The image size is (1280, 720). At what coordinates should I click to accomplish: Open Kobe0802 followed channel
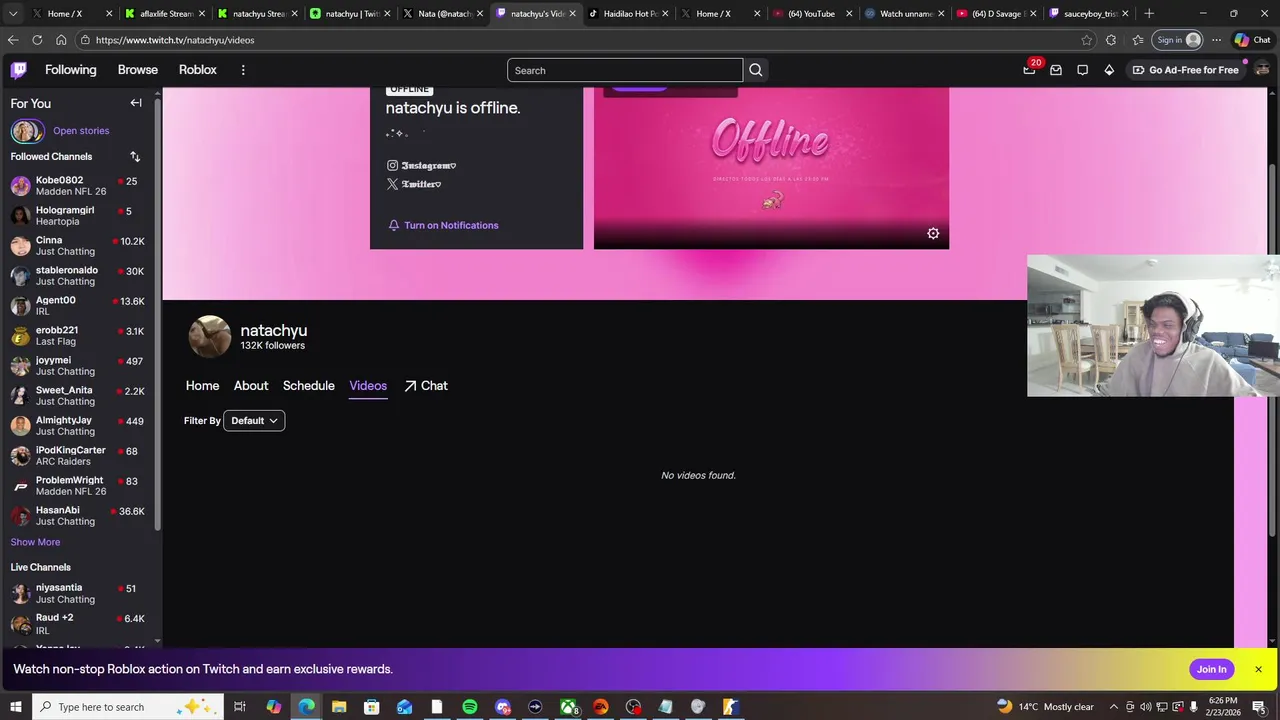79,186
